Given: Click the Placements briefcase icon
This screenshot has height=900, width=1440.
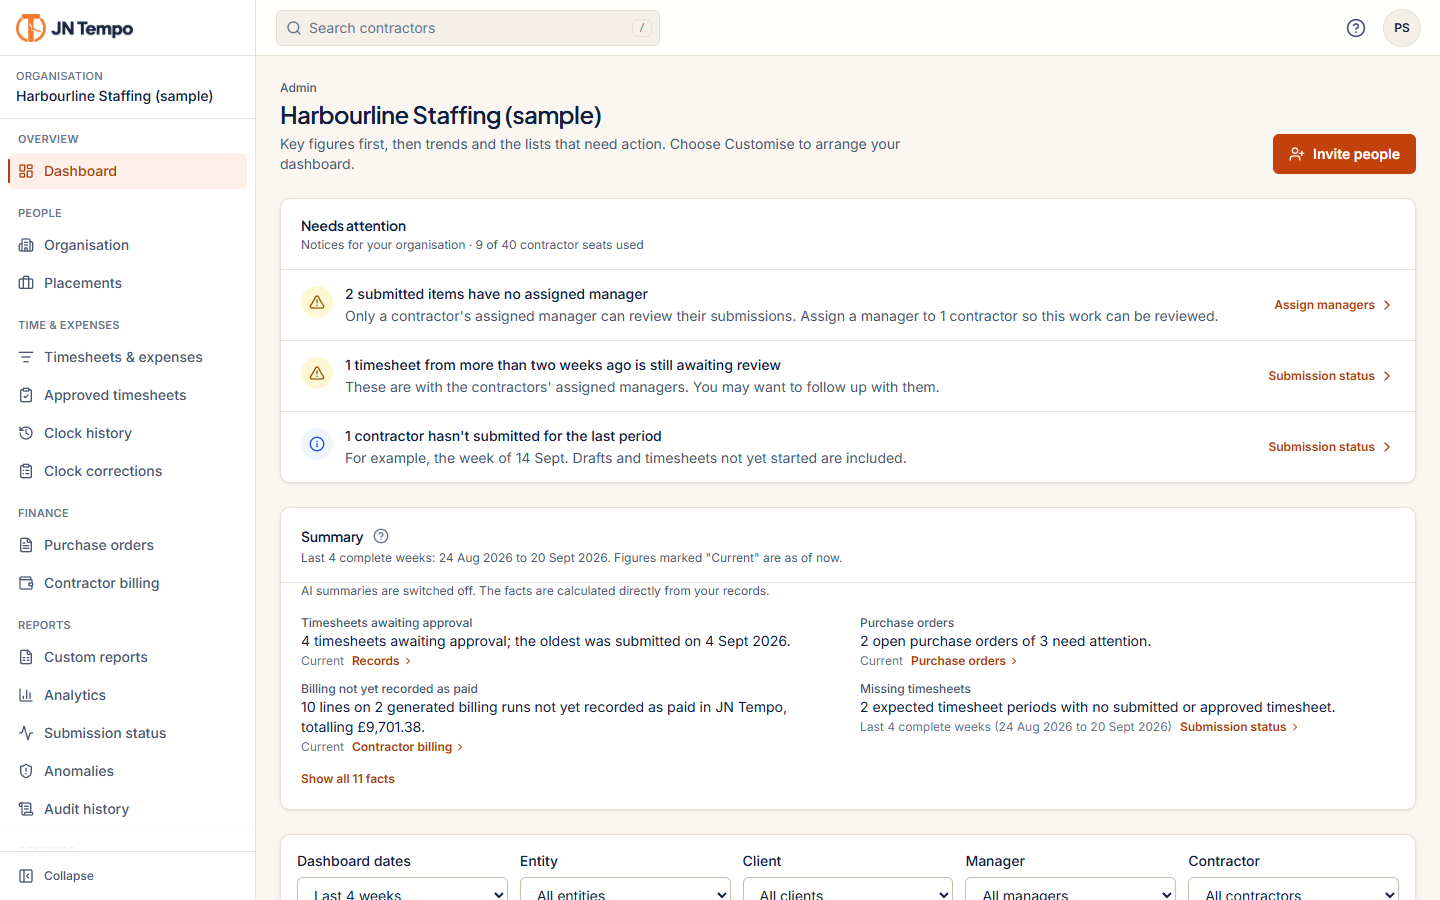Looking at the screenshot, I should [26, 283].
